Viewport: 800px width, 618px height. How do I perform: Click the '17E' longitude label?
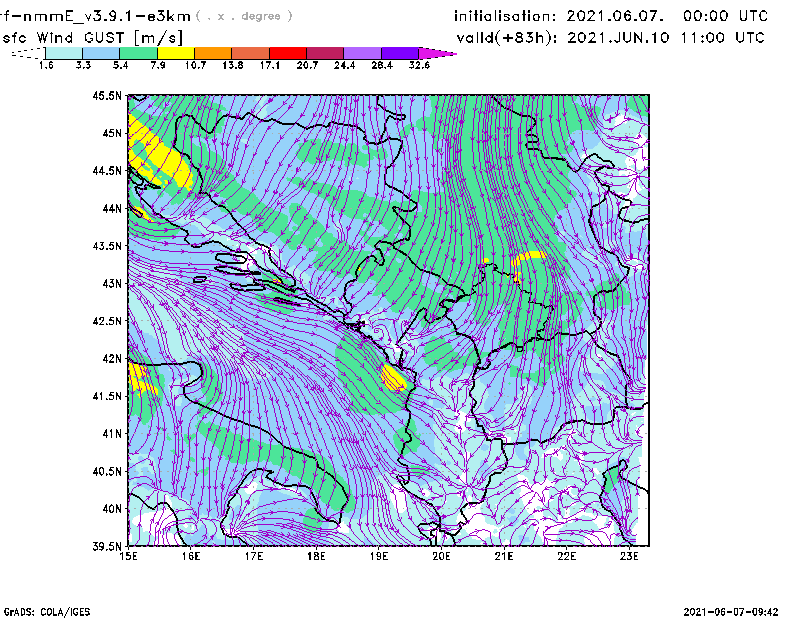point(254,556)
